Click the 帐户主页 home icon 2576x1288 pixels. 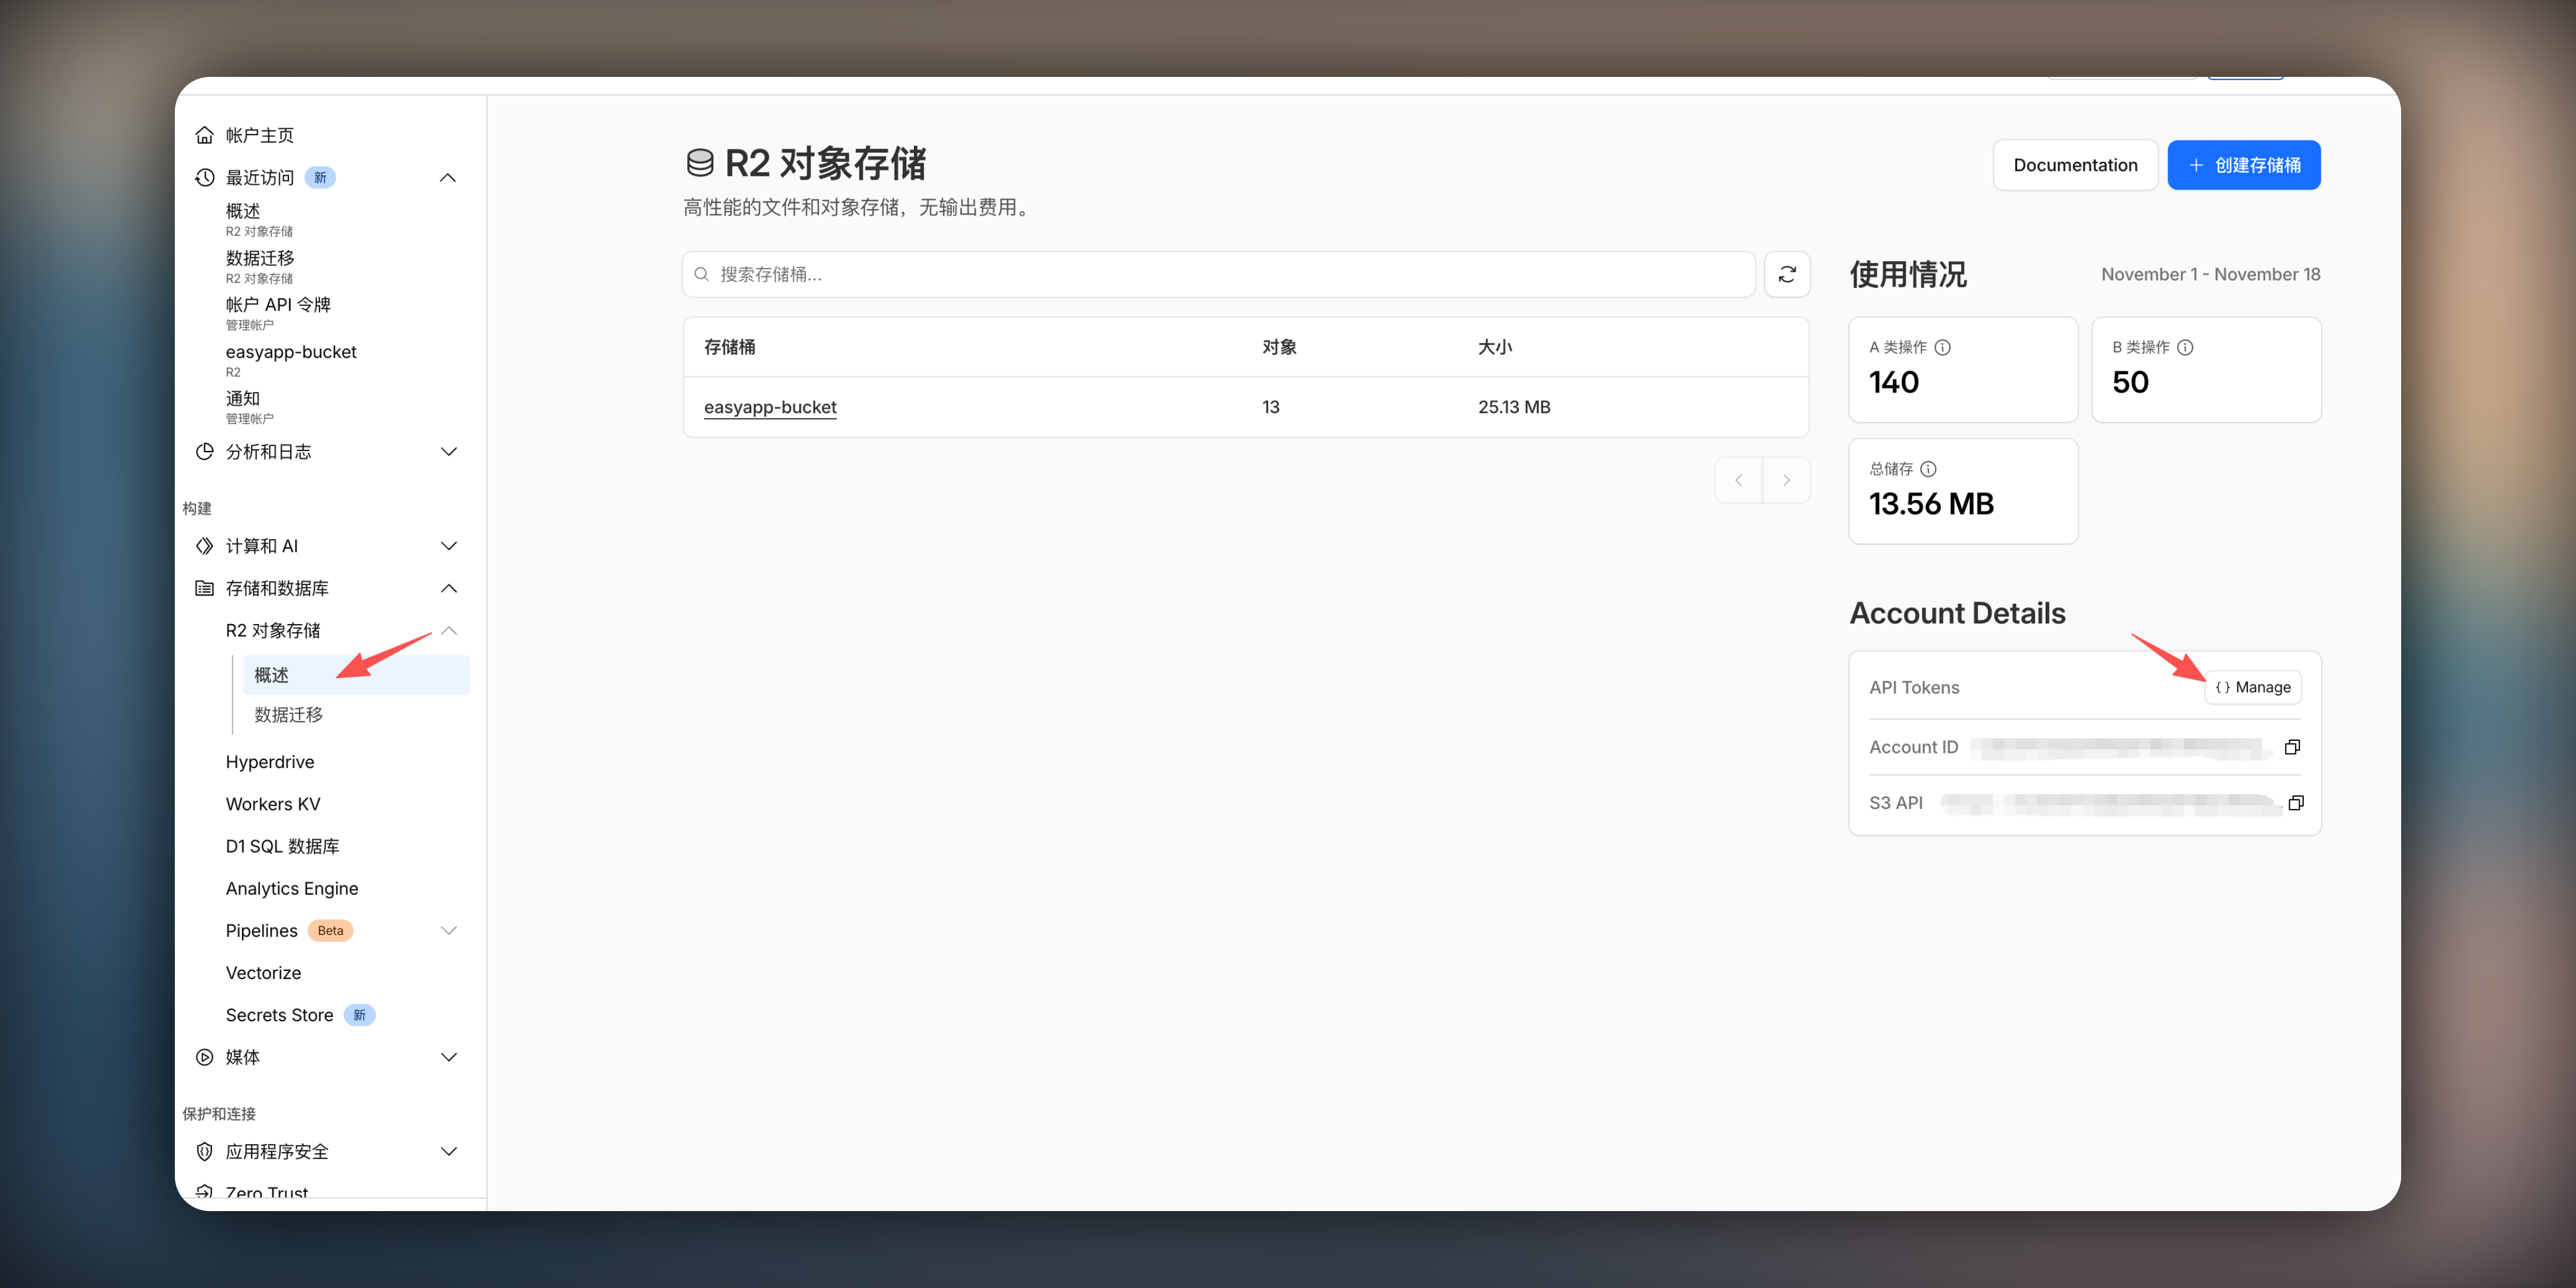205,135
